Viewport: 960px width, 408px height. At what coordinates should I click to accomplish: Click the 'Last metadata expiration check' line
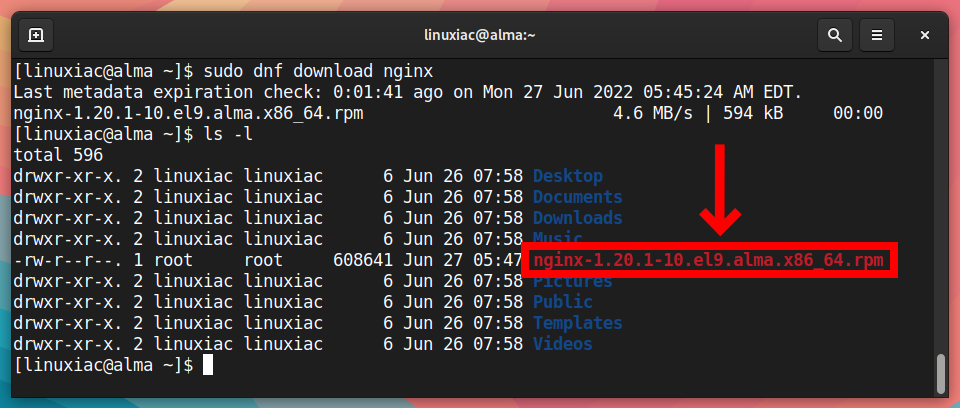tap(408, 93)
